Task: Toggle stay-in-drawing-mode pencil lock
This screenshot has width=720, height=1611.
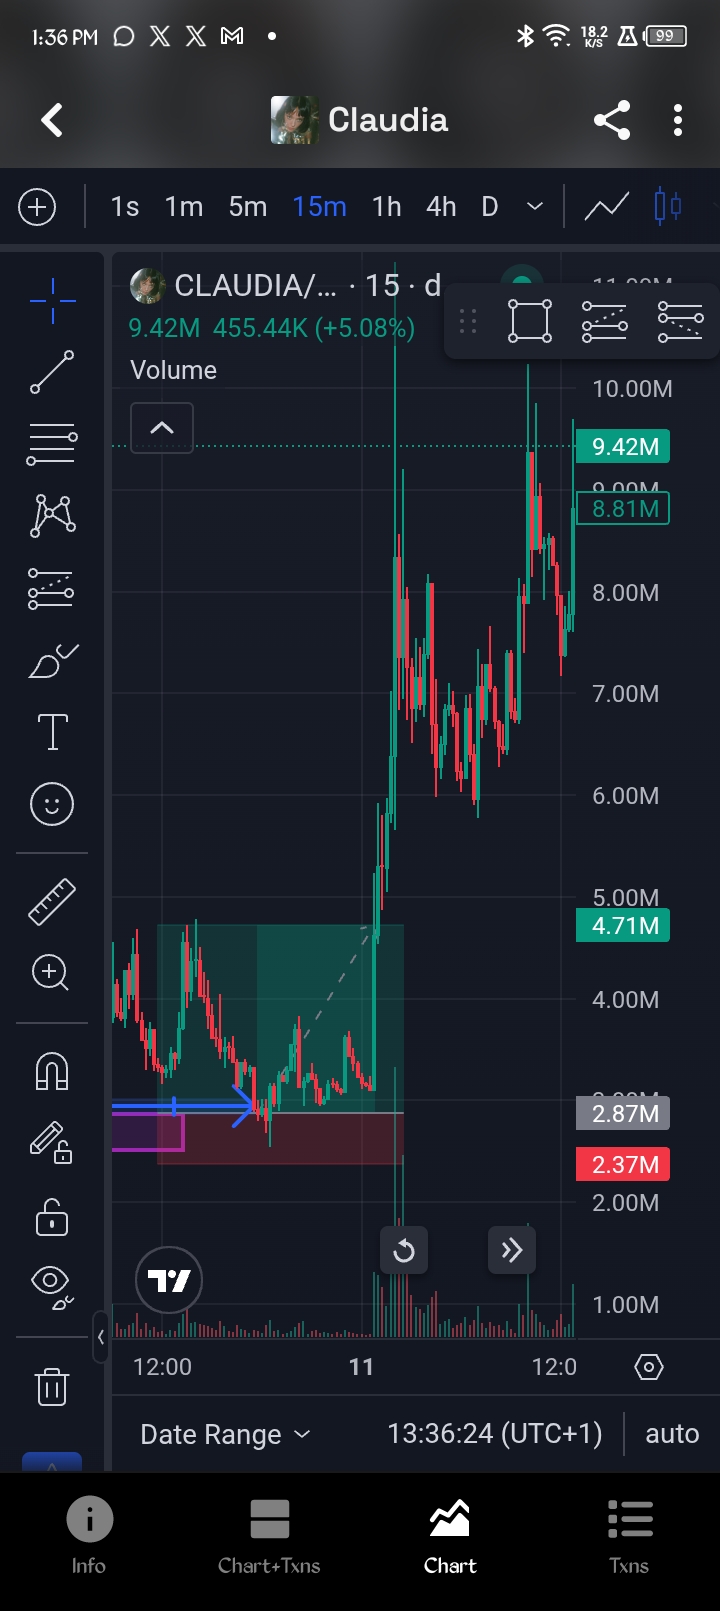Action: click(x=50, y=1144)
